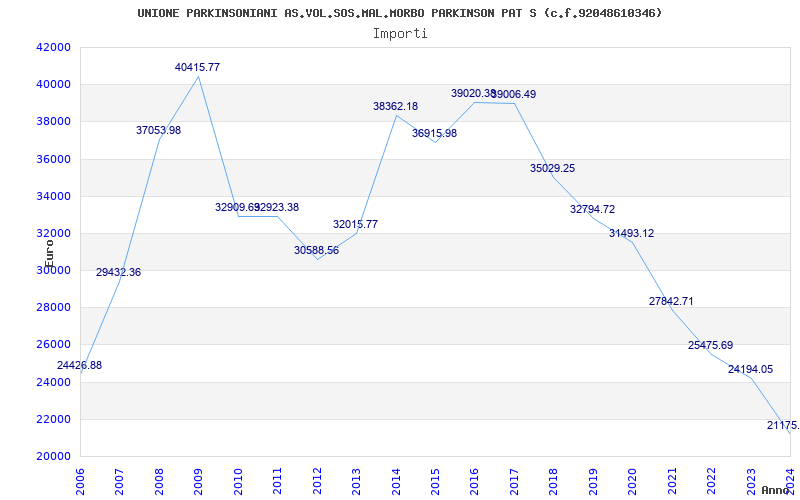800x500 pixels.
Task: Click the 37053.98 data label
Action: click(x=158, y=130)
